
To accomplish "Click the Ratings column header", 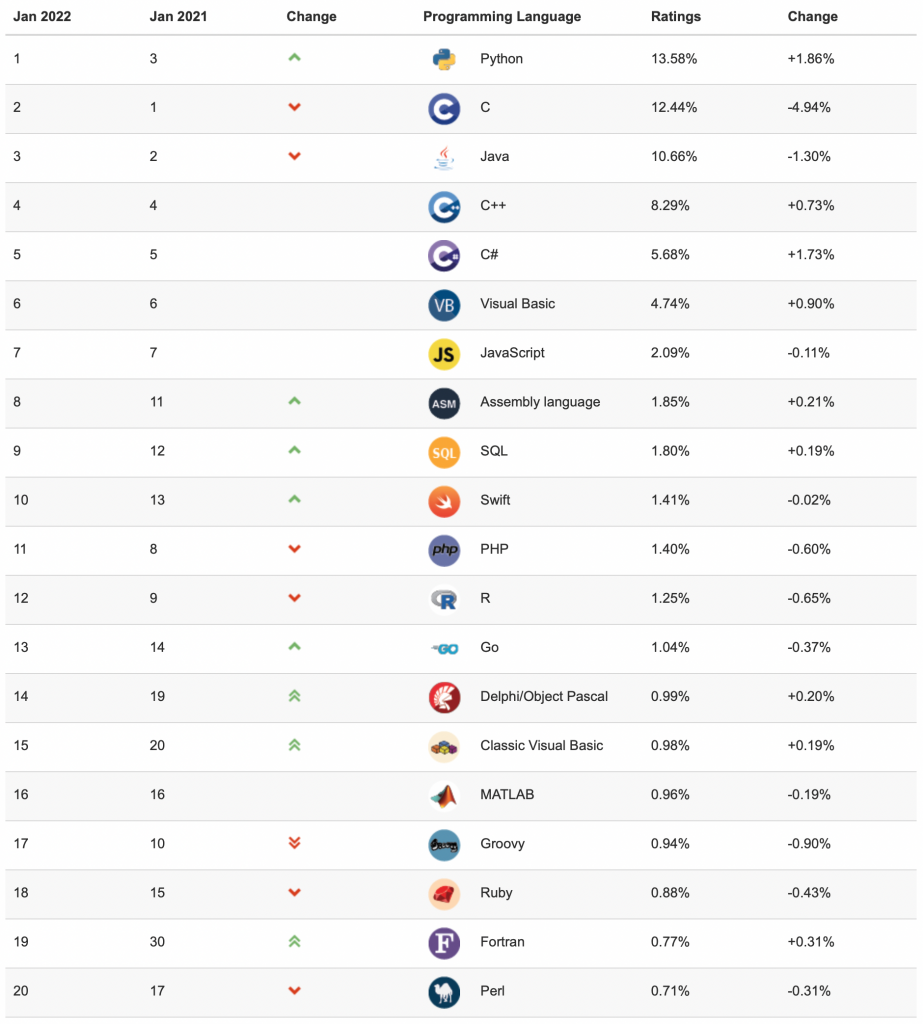I will click(675, 16).
